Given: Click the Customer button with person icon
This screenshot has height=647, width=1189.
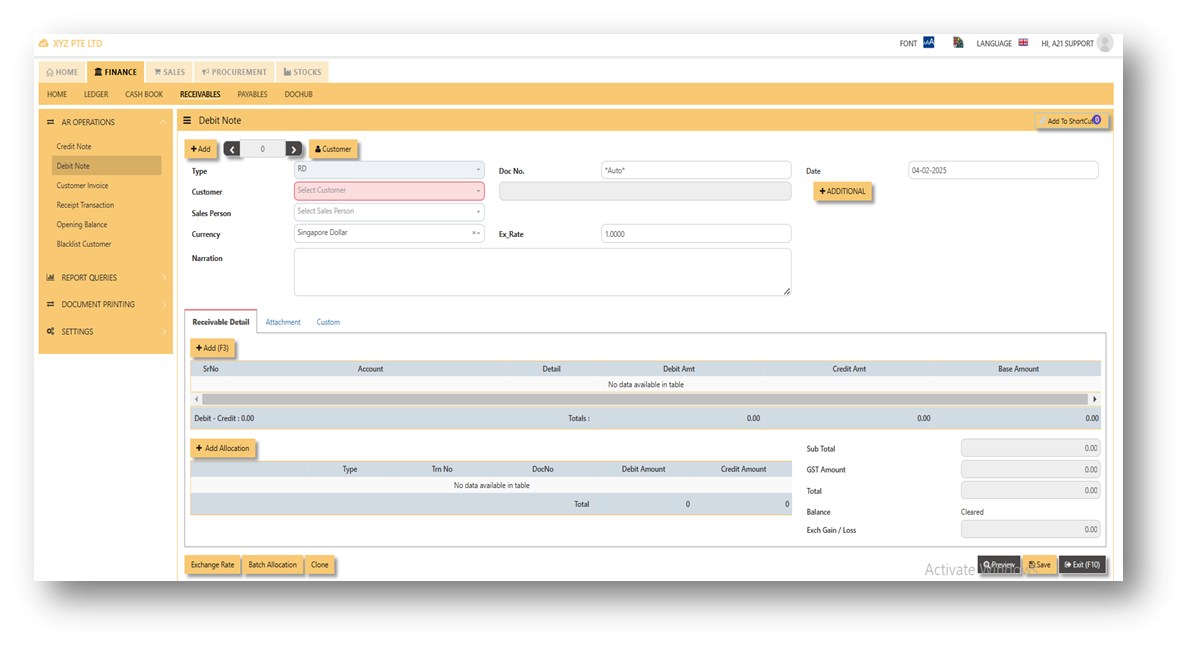Looking at the screenshot, I should 333,149.
